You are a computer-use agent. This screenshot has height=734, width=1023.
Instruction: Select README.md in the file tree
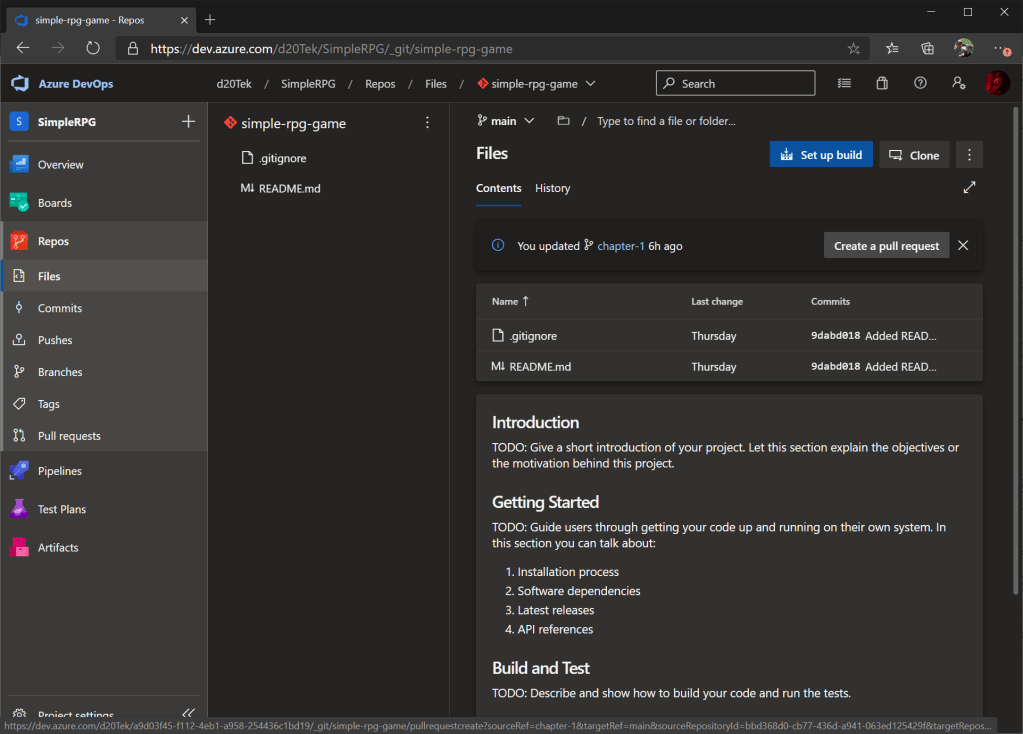coord(288,188)
